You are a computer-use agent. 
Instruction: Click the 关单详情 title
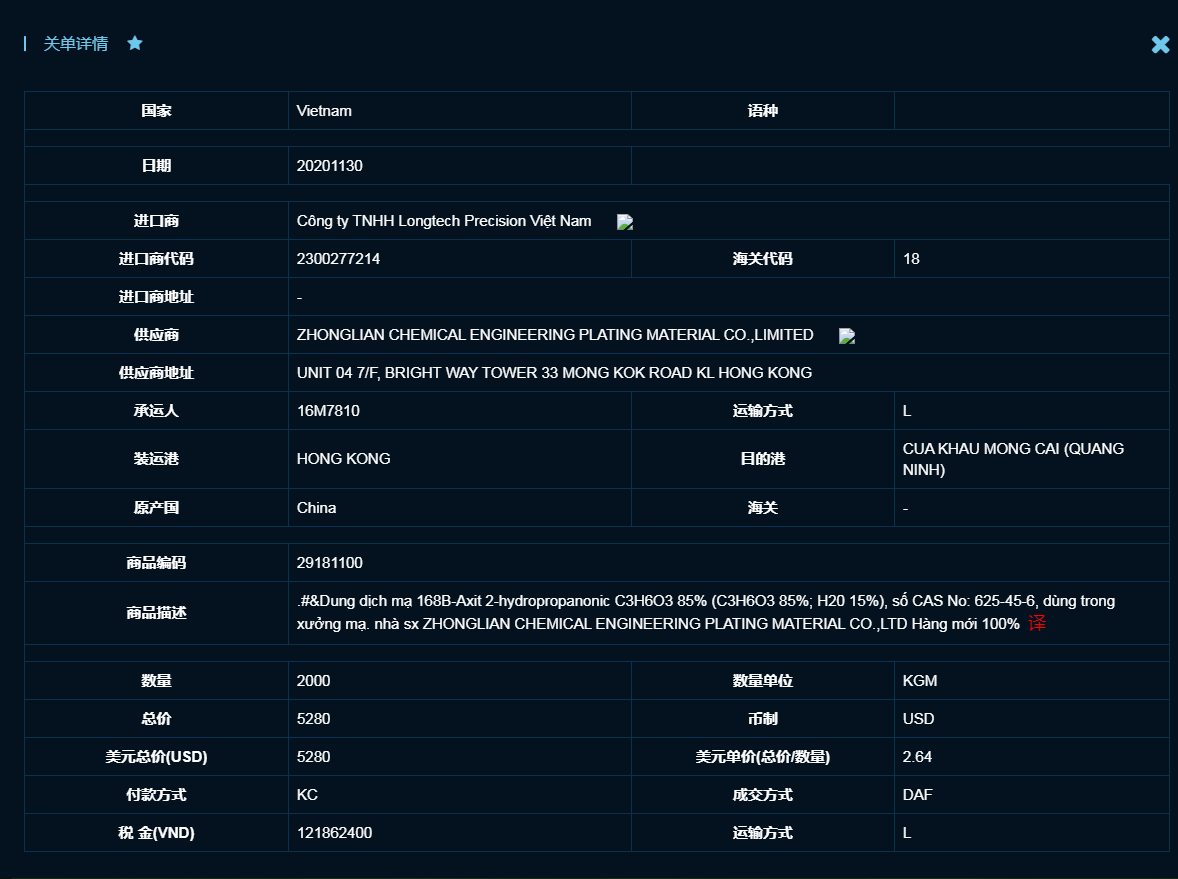tap(75, 44)
